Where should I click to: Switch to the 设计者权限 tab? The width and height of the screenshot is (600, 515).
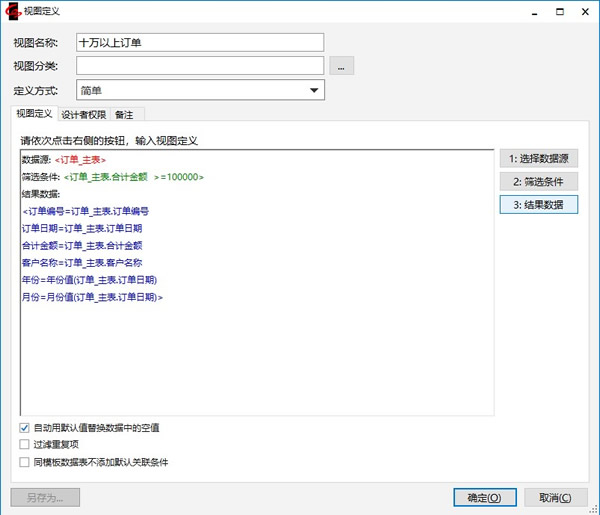point(83,114)
